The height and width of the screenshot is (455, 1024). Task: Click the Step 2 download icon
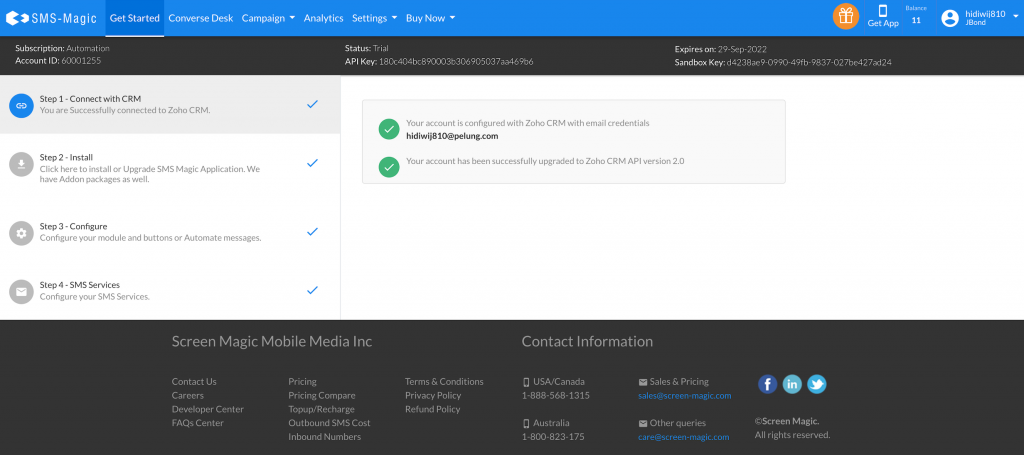tap(22, 164)
